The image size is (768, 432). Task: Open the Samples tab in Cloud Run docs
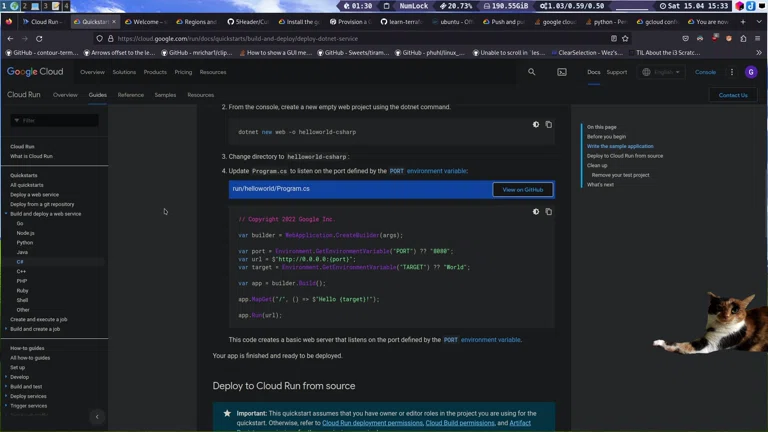coord(165,95)
